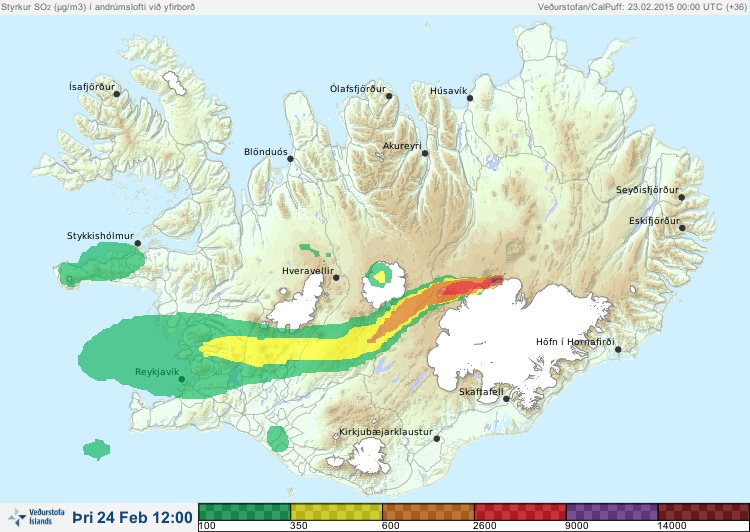Image resolution: width=750 pixels, height=532 pixels.
Task: Click the Hveravellir label
Action: [308, 271]
